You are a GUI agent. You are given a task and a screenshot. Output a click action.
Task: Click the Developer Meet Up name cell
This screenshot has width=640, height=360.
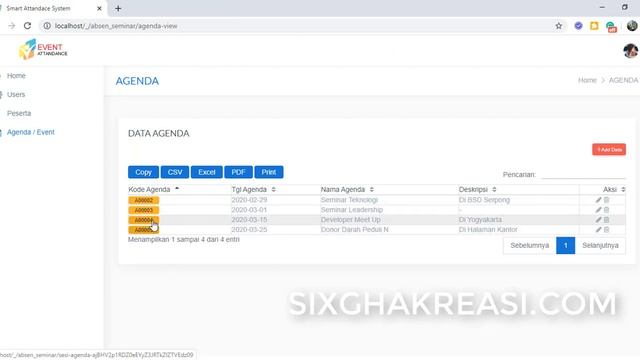pyautogui.click(x=350, y=220)
